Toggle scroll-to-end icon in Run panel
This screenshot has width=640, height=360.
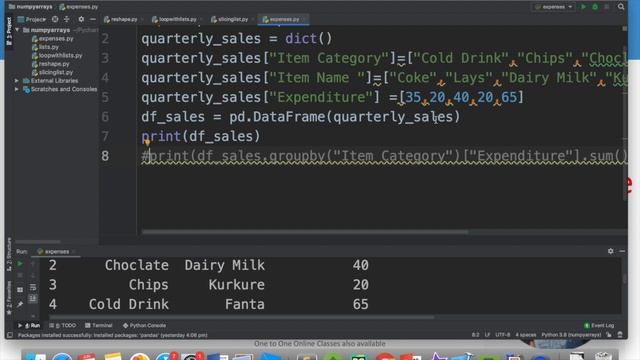click(x=33, y=299)
